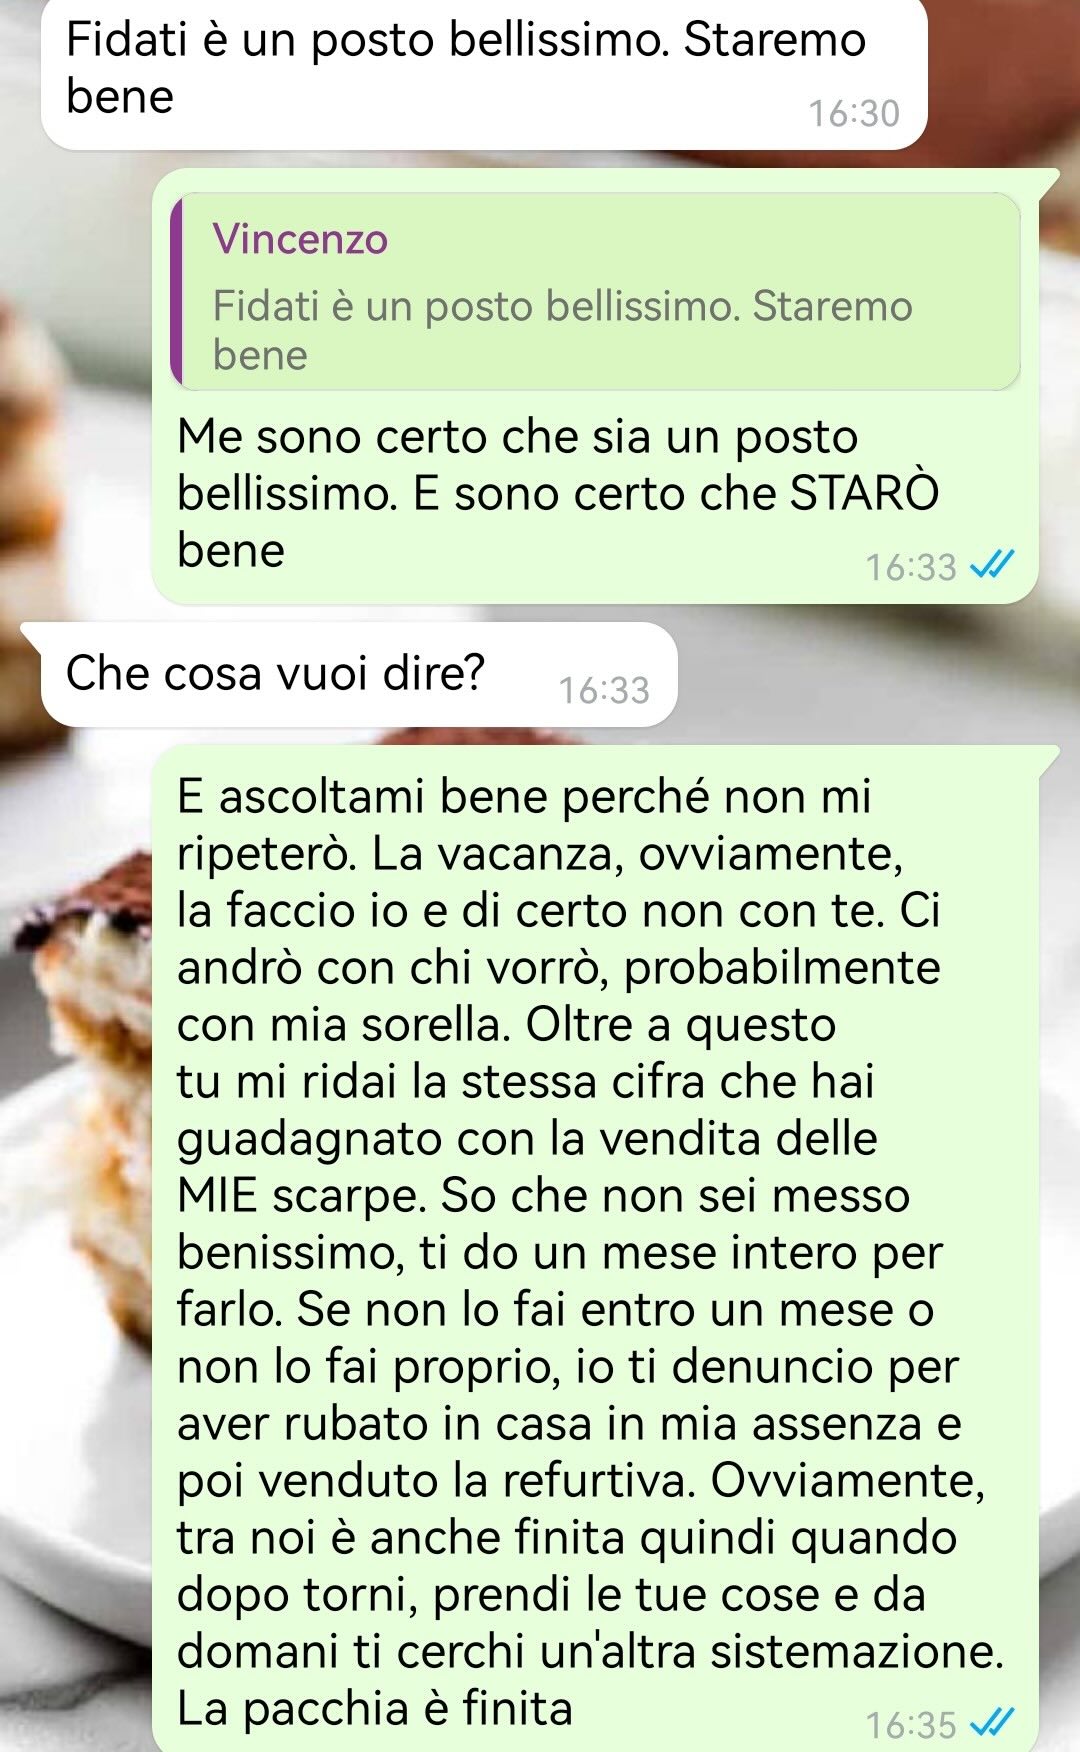Click the blue read ticks at 16:33

[992, 566]
